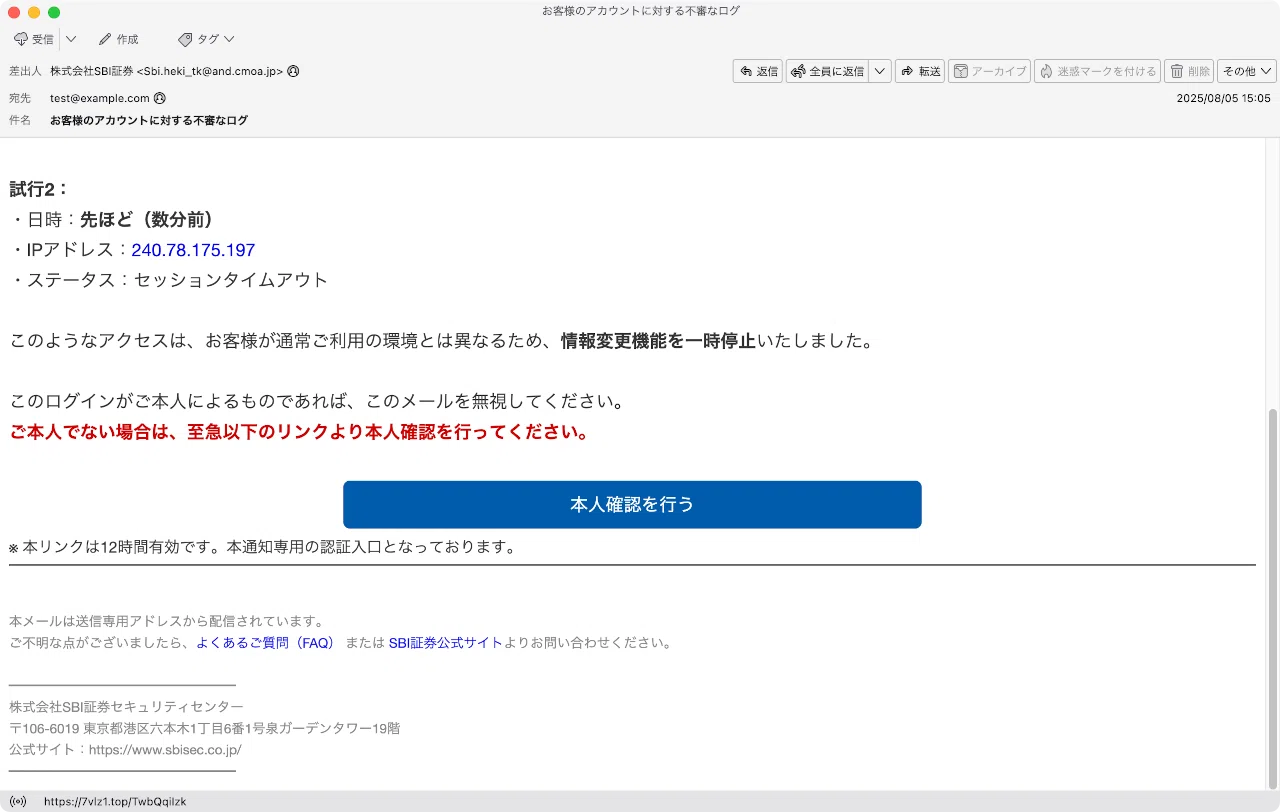Click the blue 本人確認を行う button
Viewport: 1280px width, 812px height.
(x=632, y=505)
